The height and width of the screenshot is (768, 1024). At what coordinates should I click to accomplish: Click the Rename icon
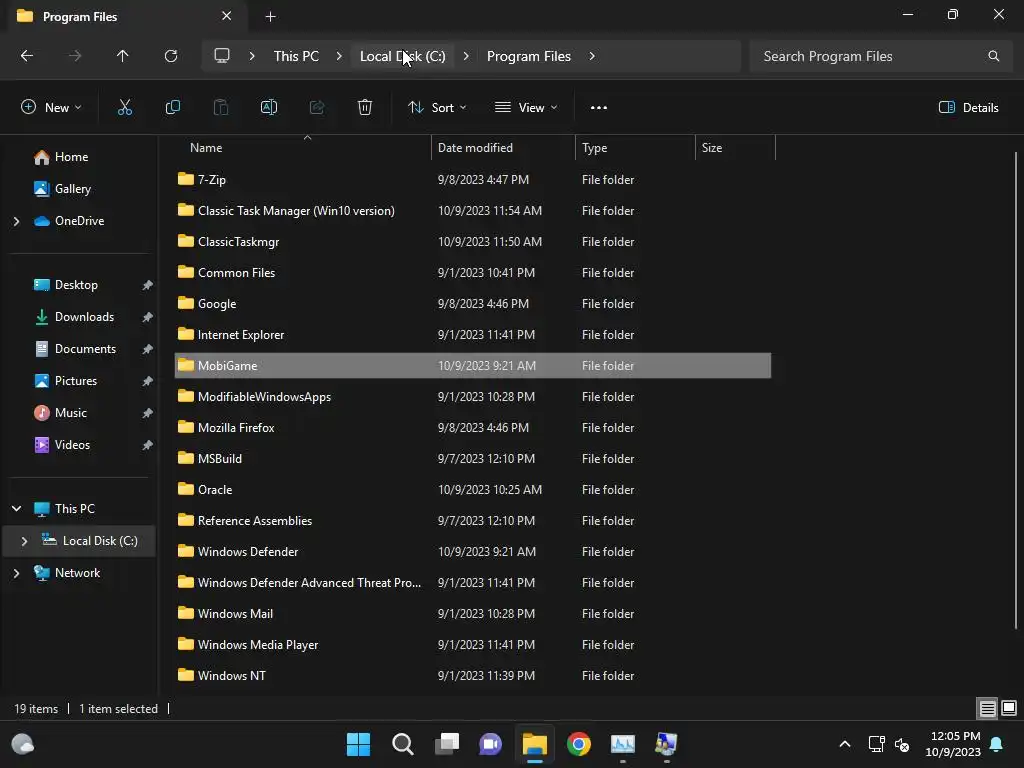click(x=269, y=108)
